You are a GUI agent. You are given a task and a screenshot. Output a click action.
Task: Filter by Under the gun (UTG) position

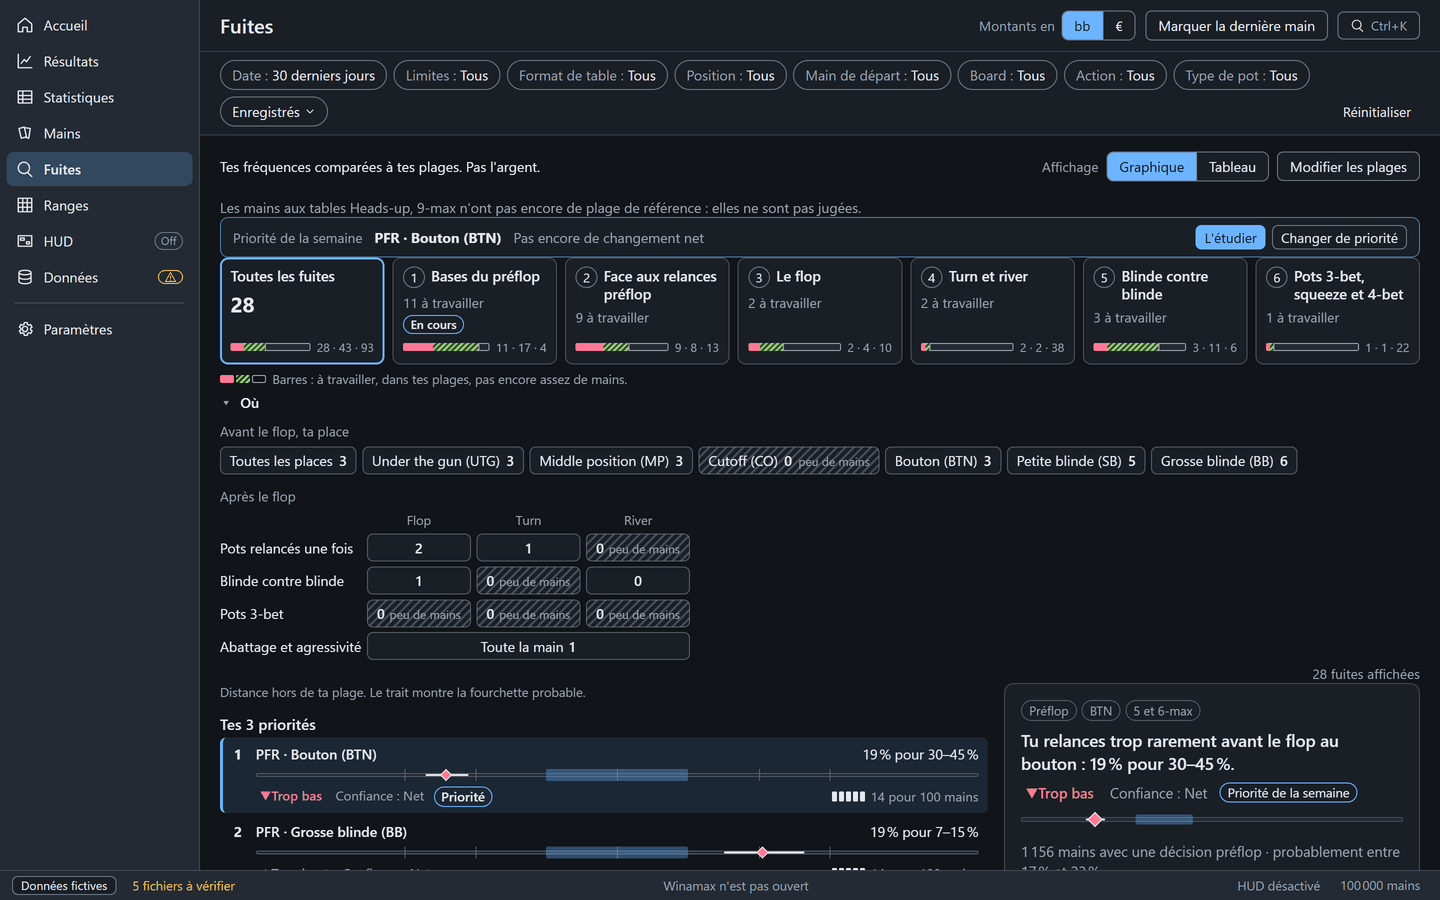point(443,461)
